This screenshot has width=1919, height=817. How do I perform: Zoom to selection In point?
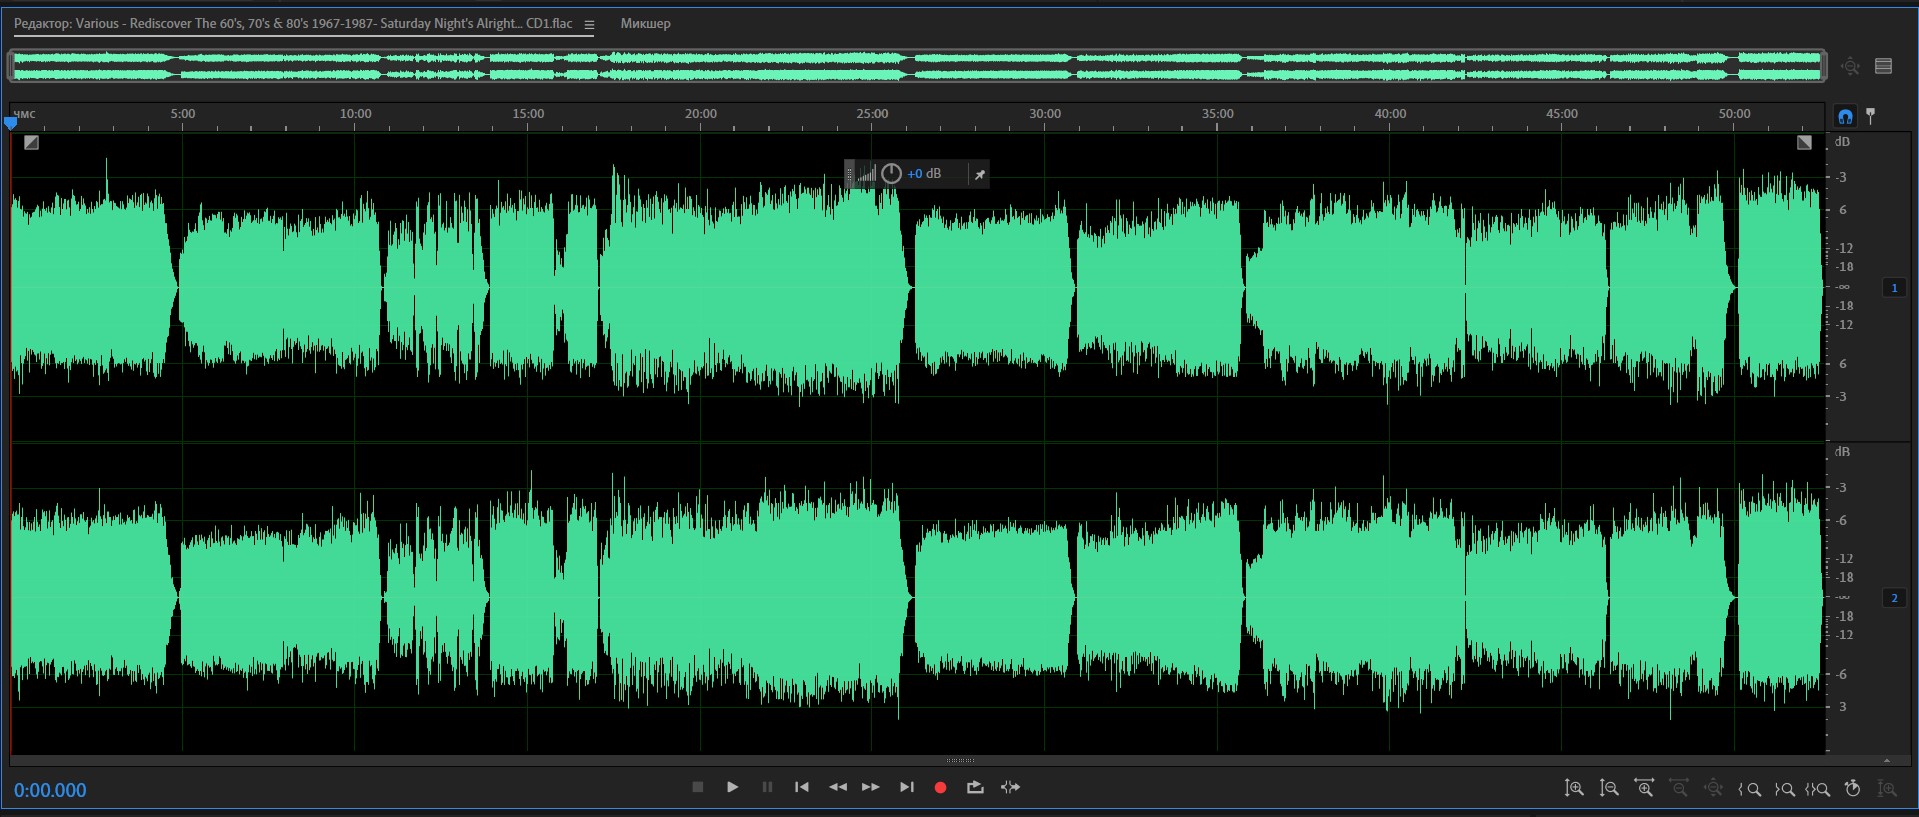(x=1750, y=789)
